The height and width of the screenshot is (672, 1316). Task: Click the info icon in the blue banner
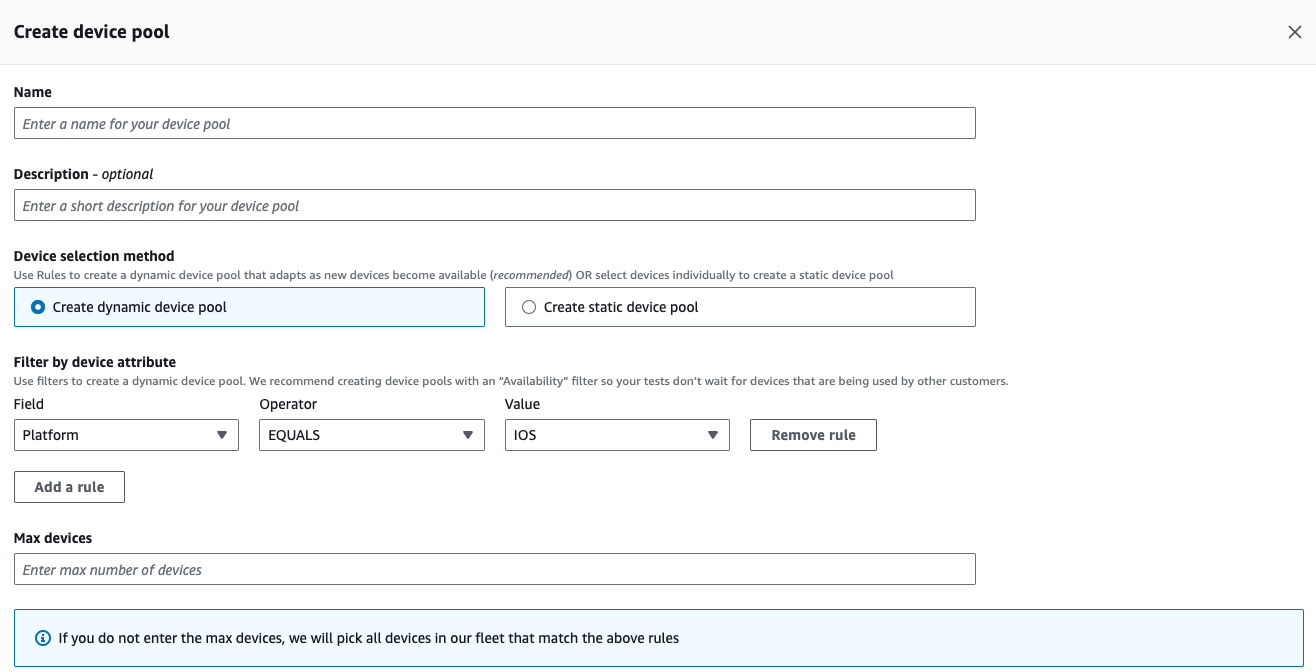click(40, 637)
